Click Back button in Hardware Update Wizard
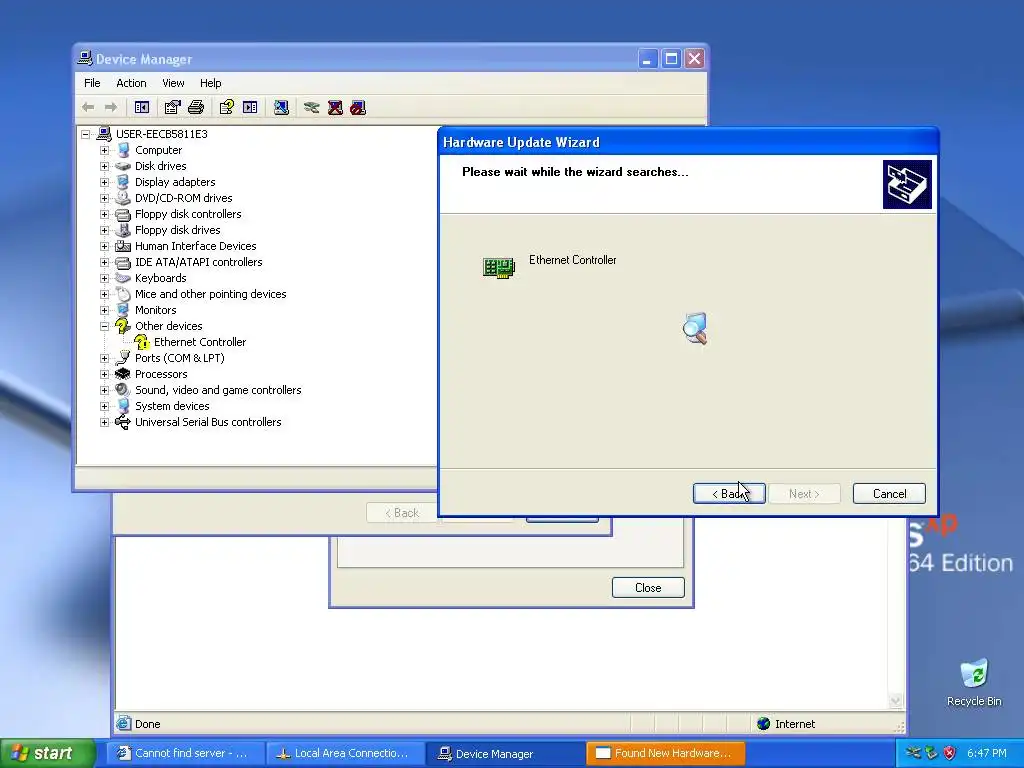This screenshot has height=768, width=1024. 729,494
